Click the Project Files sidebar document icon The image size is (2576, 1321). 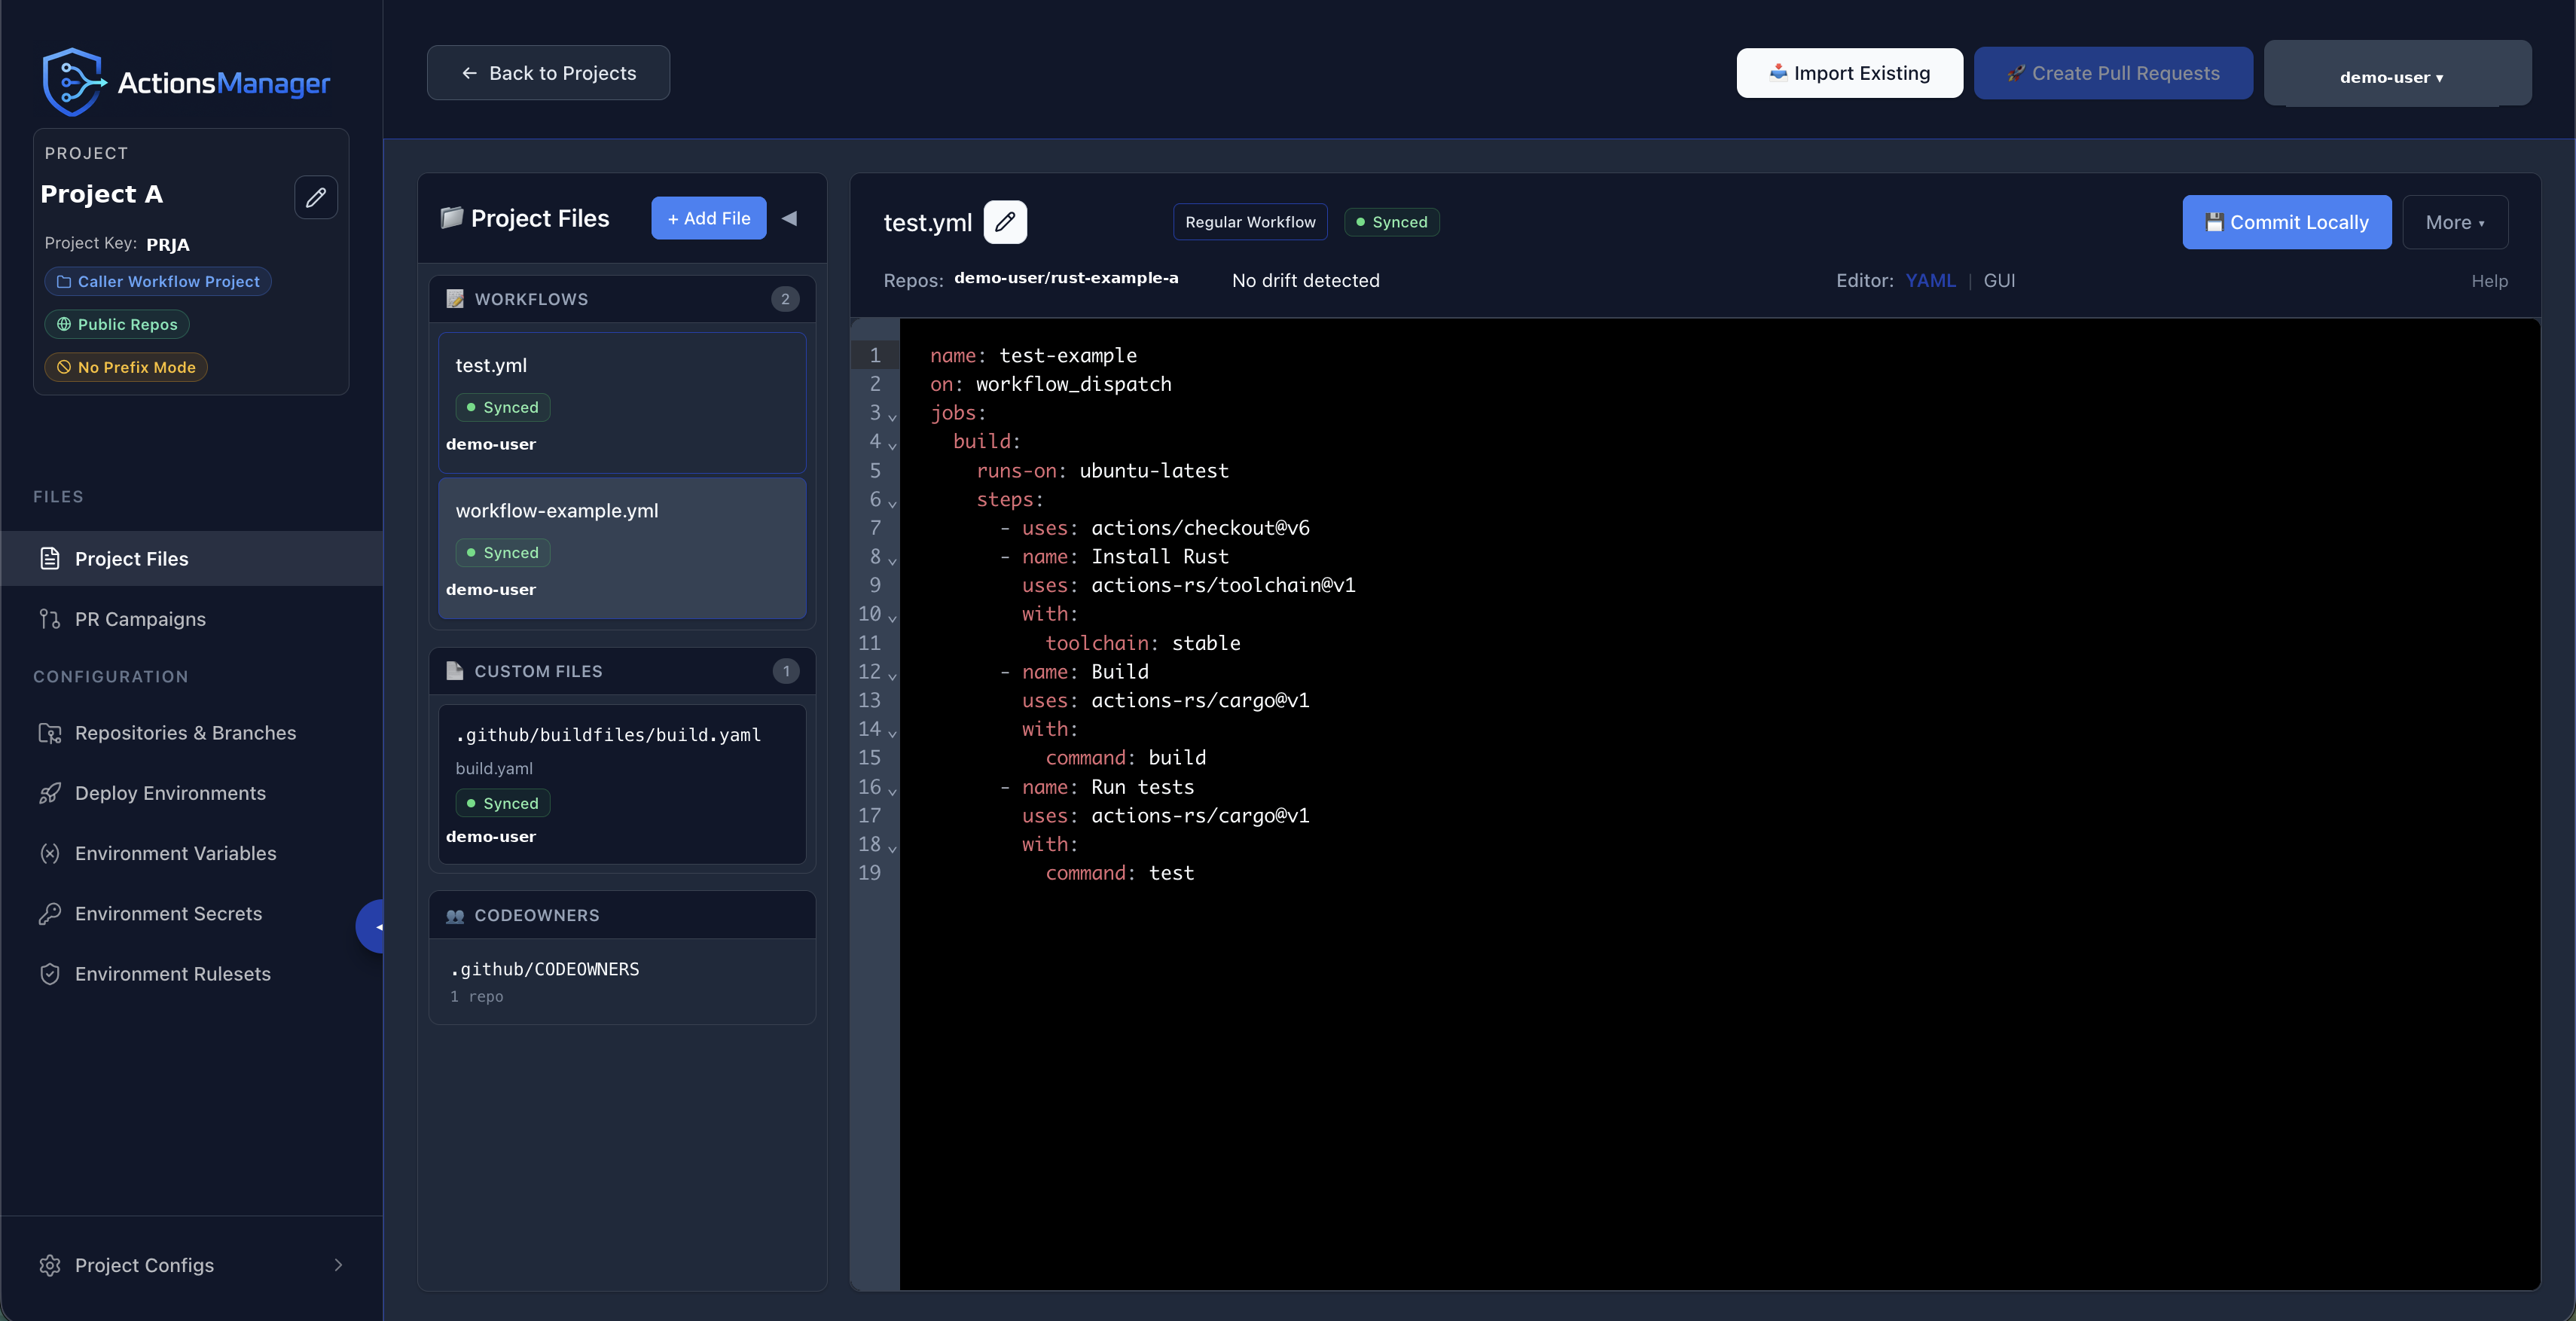tap(50, 558)
